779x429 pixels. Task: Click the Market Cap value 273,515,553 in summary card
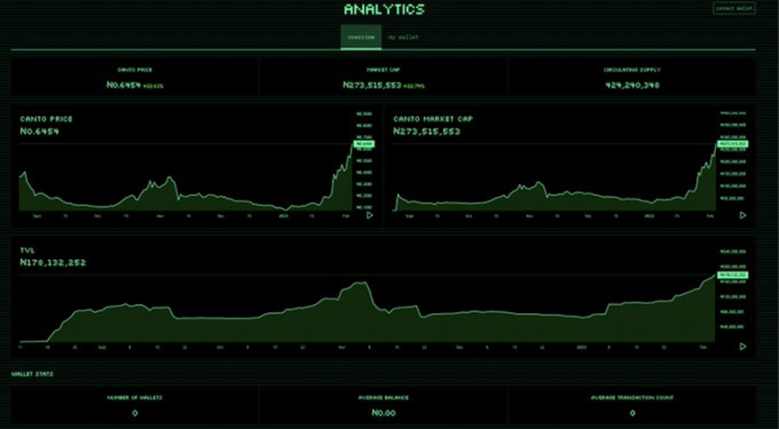(x=372, y=85)
